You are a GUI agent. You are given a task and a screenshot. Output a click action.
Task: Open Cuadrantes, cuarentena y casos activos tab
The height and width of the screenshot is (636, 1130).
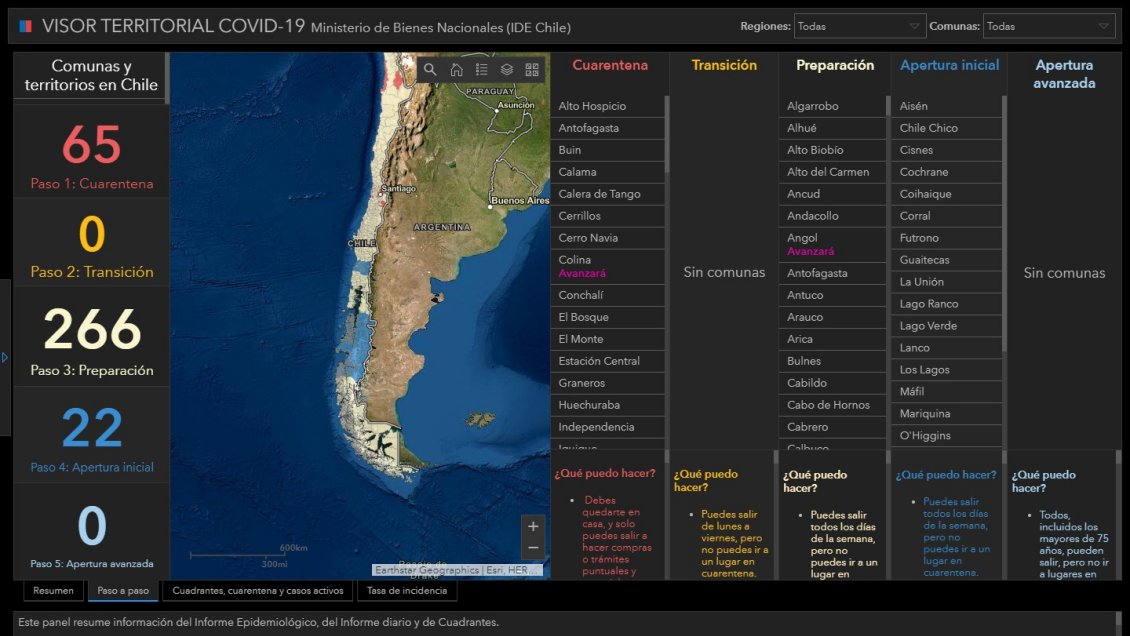(257, 591)
